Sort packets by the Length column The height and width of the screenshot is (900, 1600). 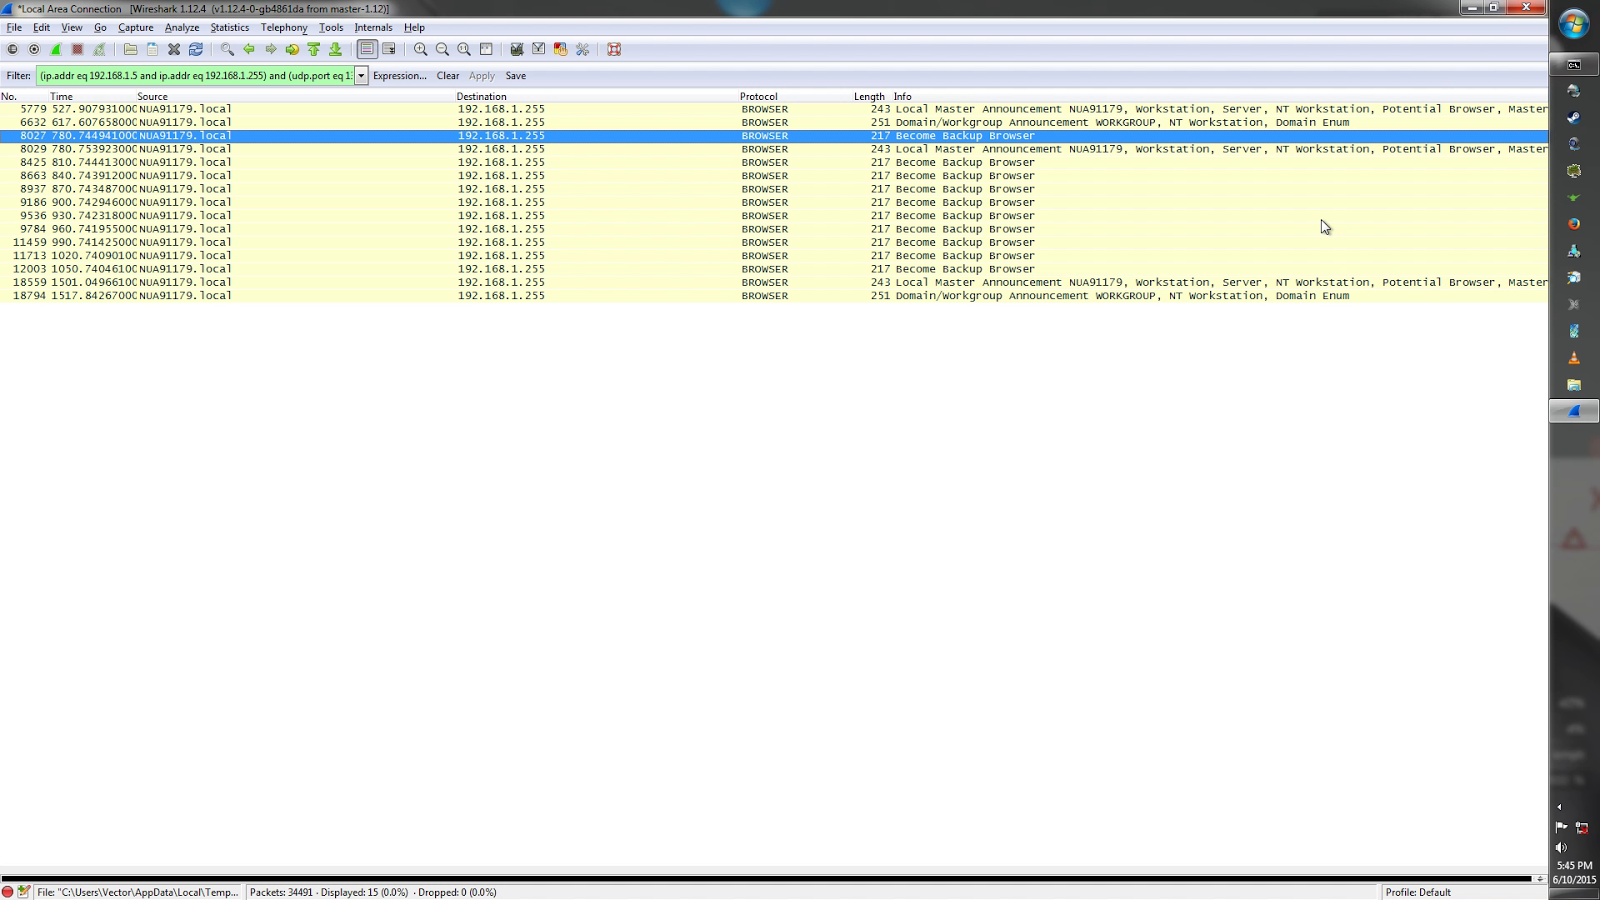tap(870, 97)
